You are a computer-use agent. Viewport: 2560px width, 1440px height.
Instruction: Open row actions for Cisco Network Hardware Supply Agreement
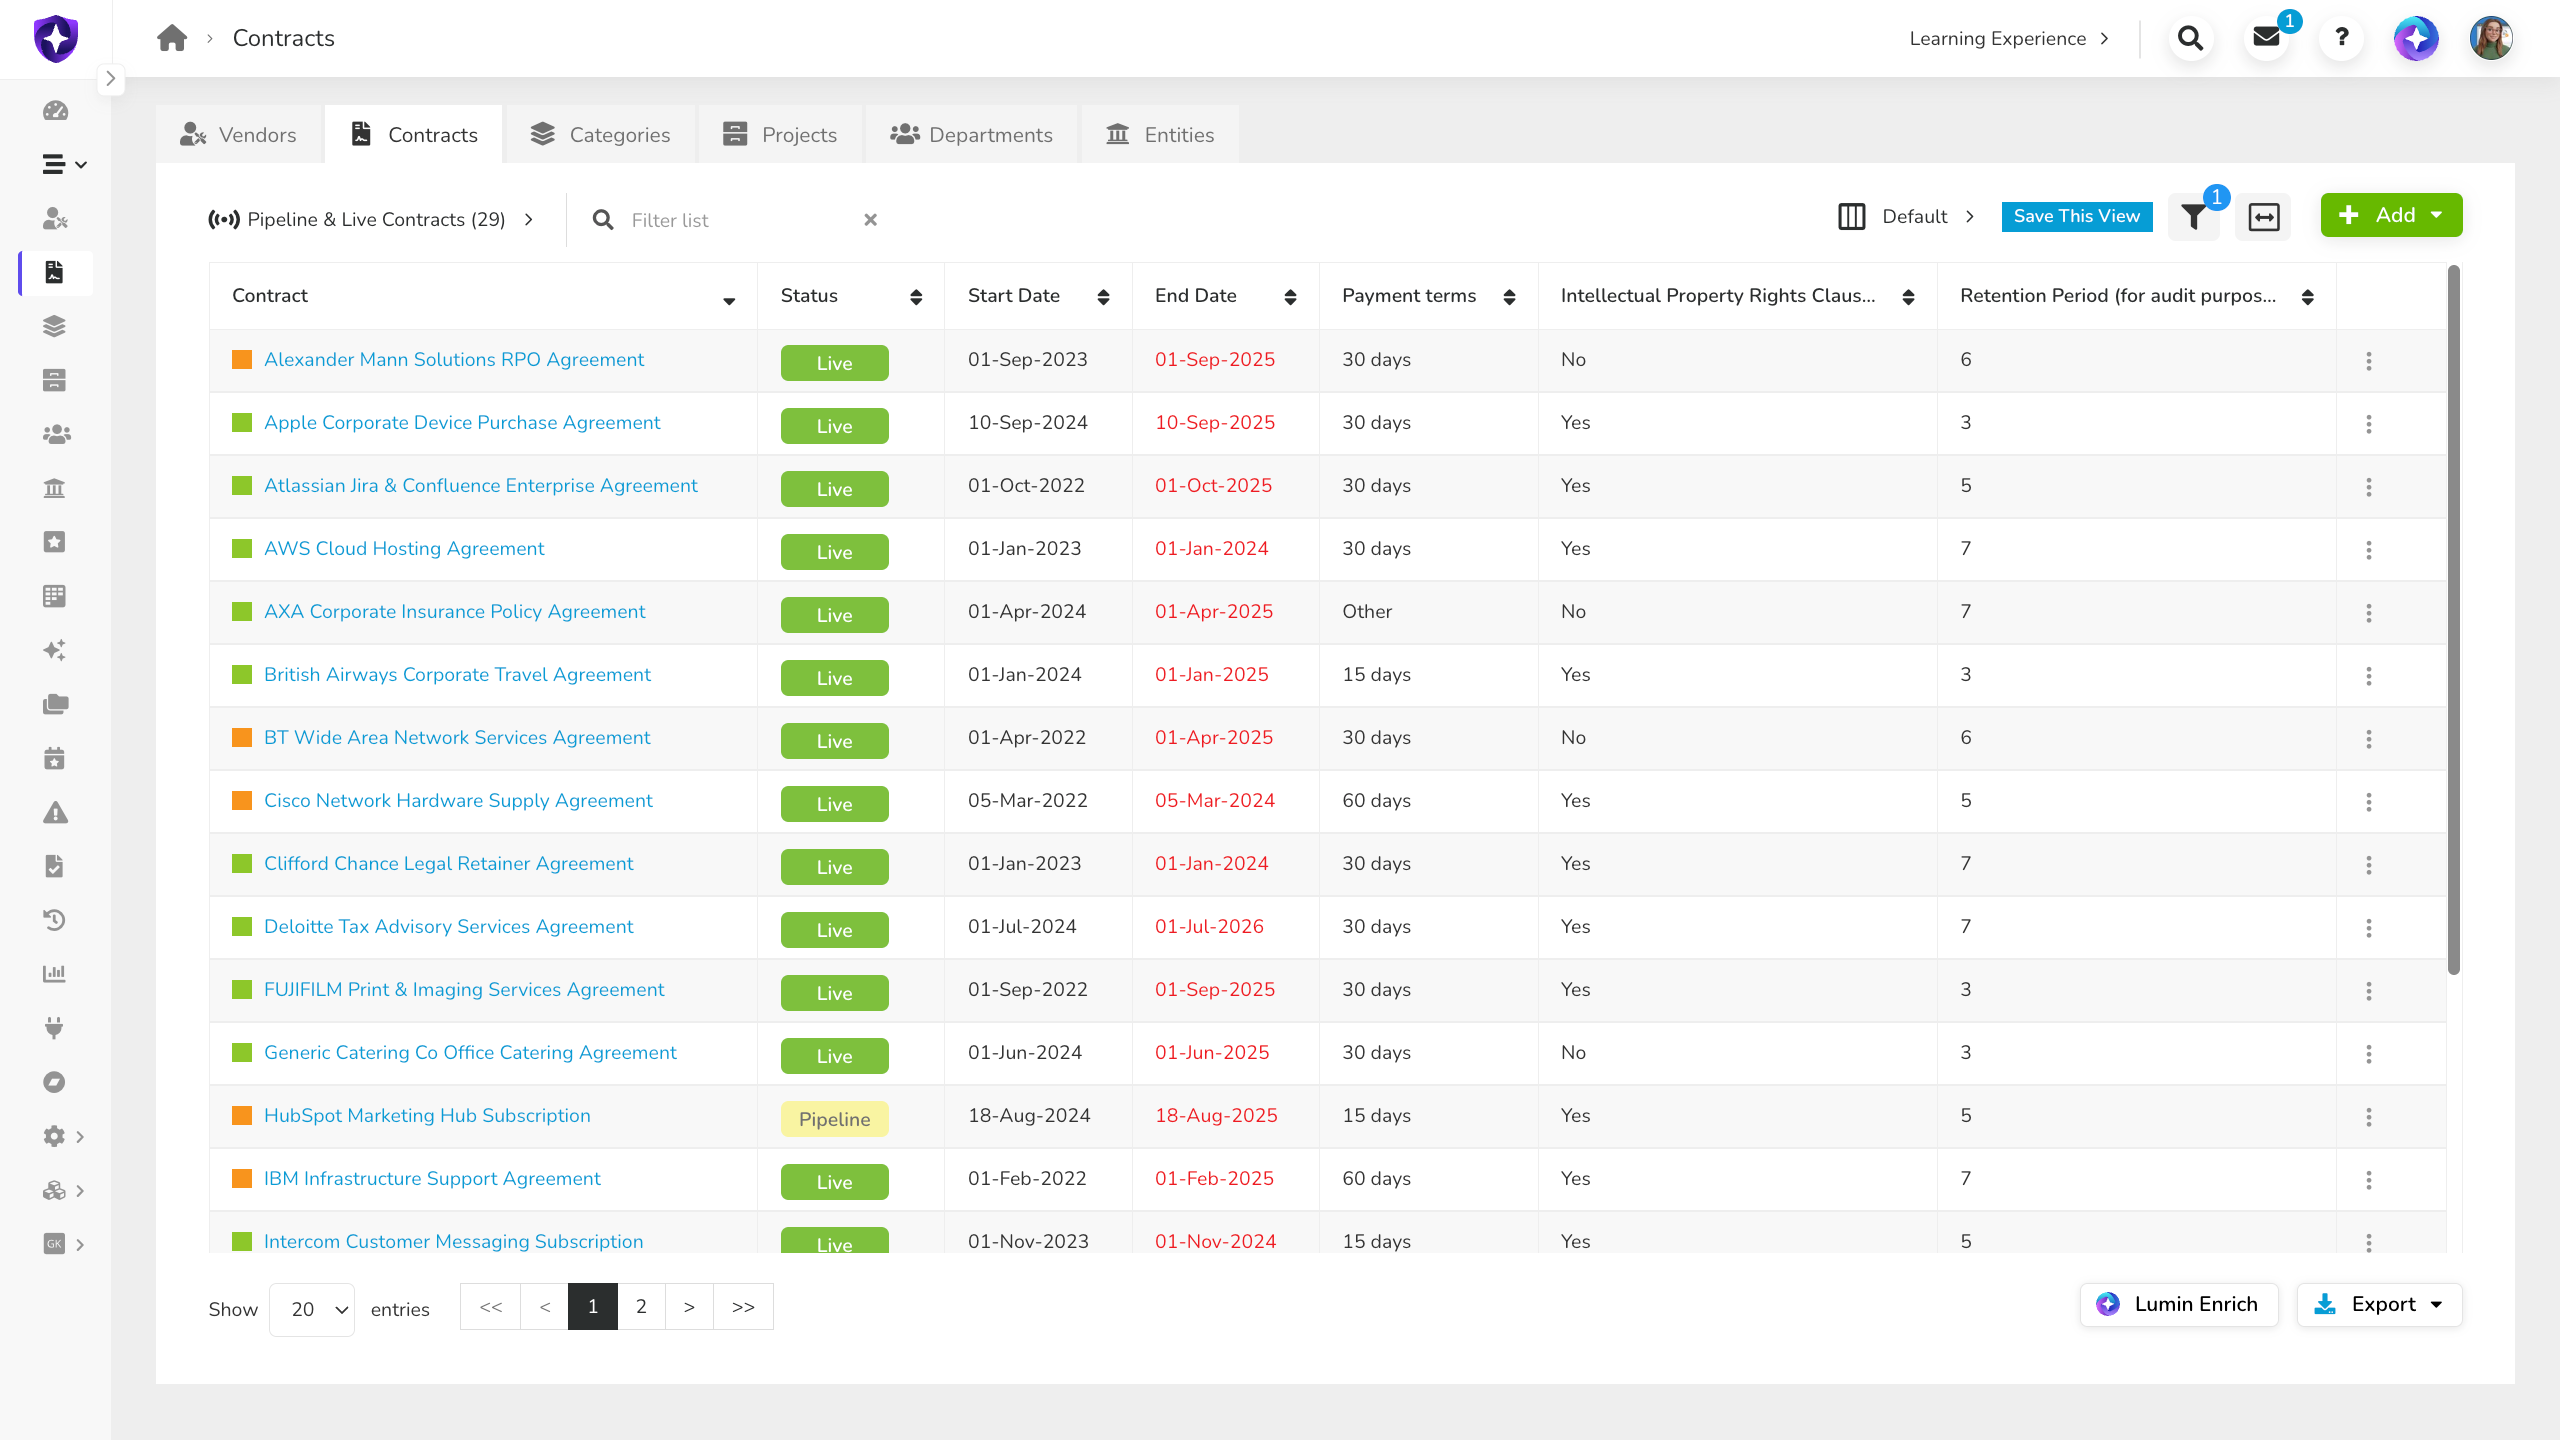[2369, 802]
